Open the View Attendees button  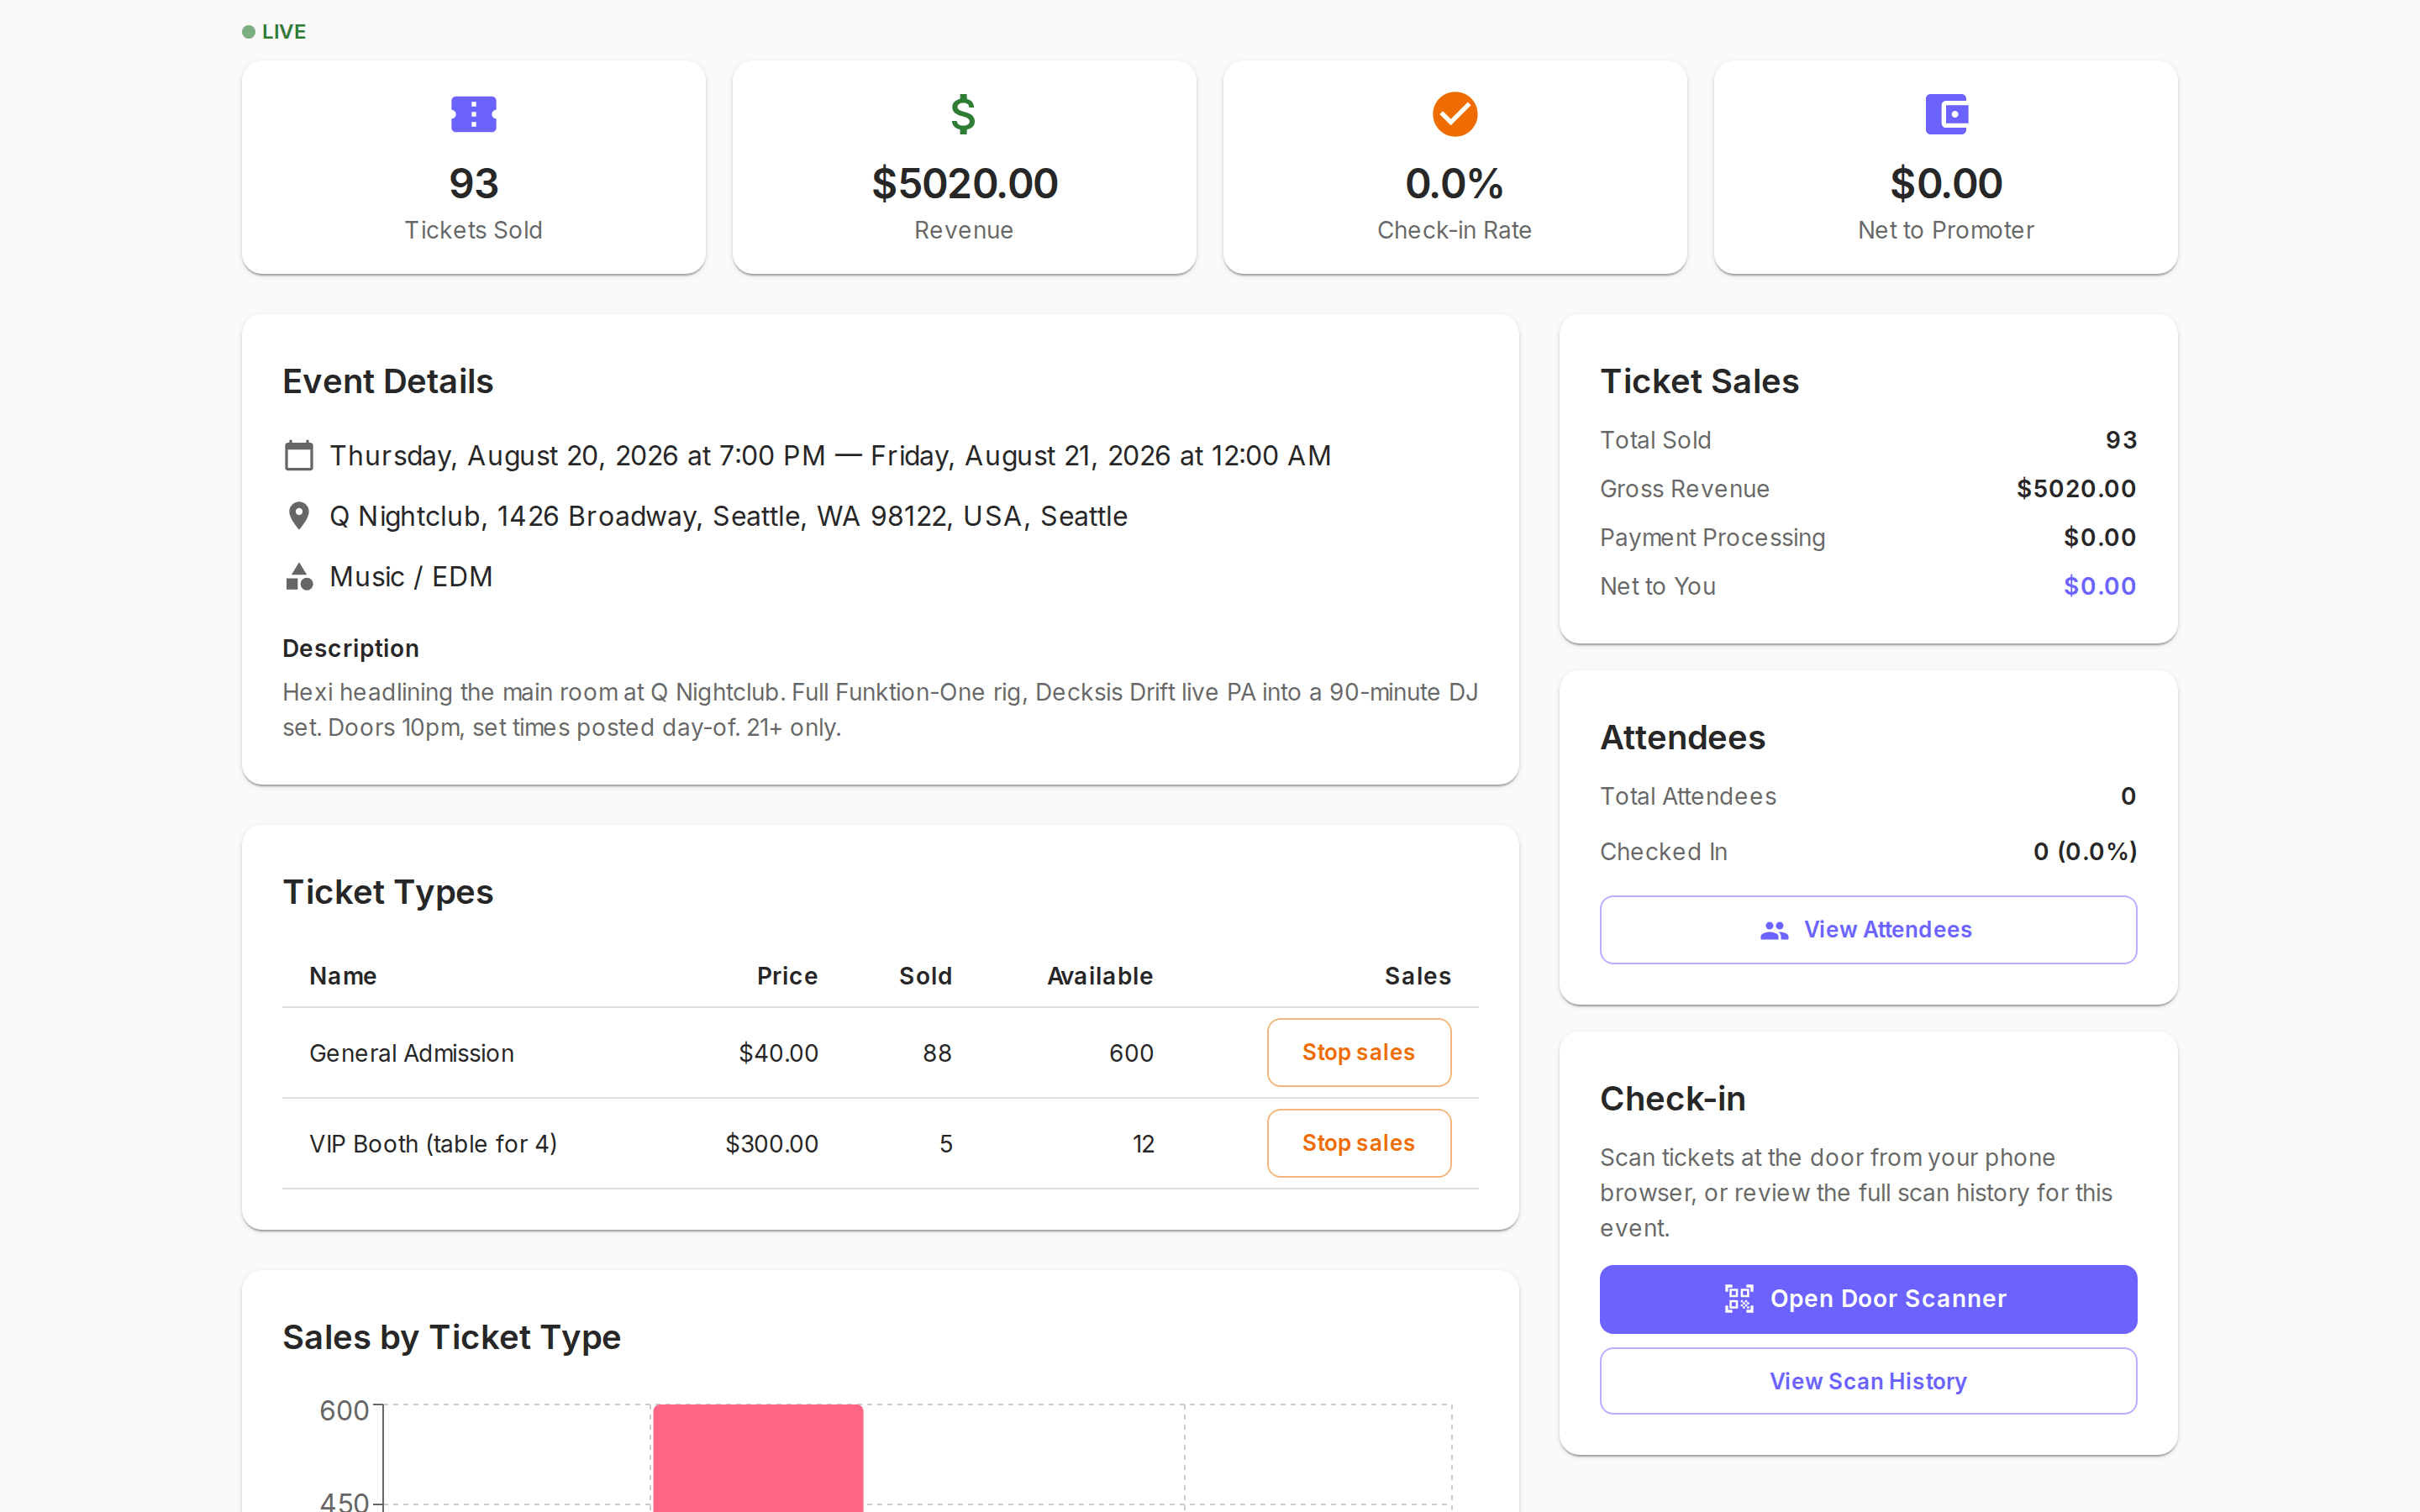[1867, 930]
